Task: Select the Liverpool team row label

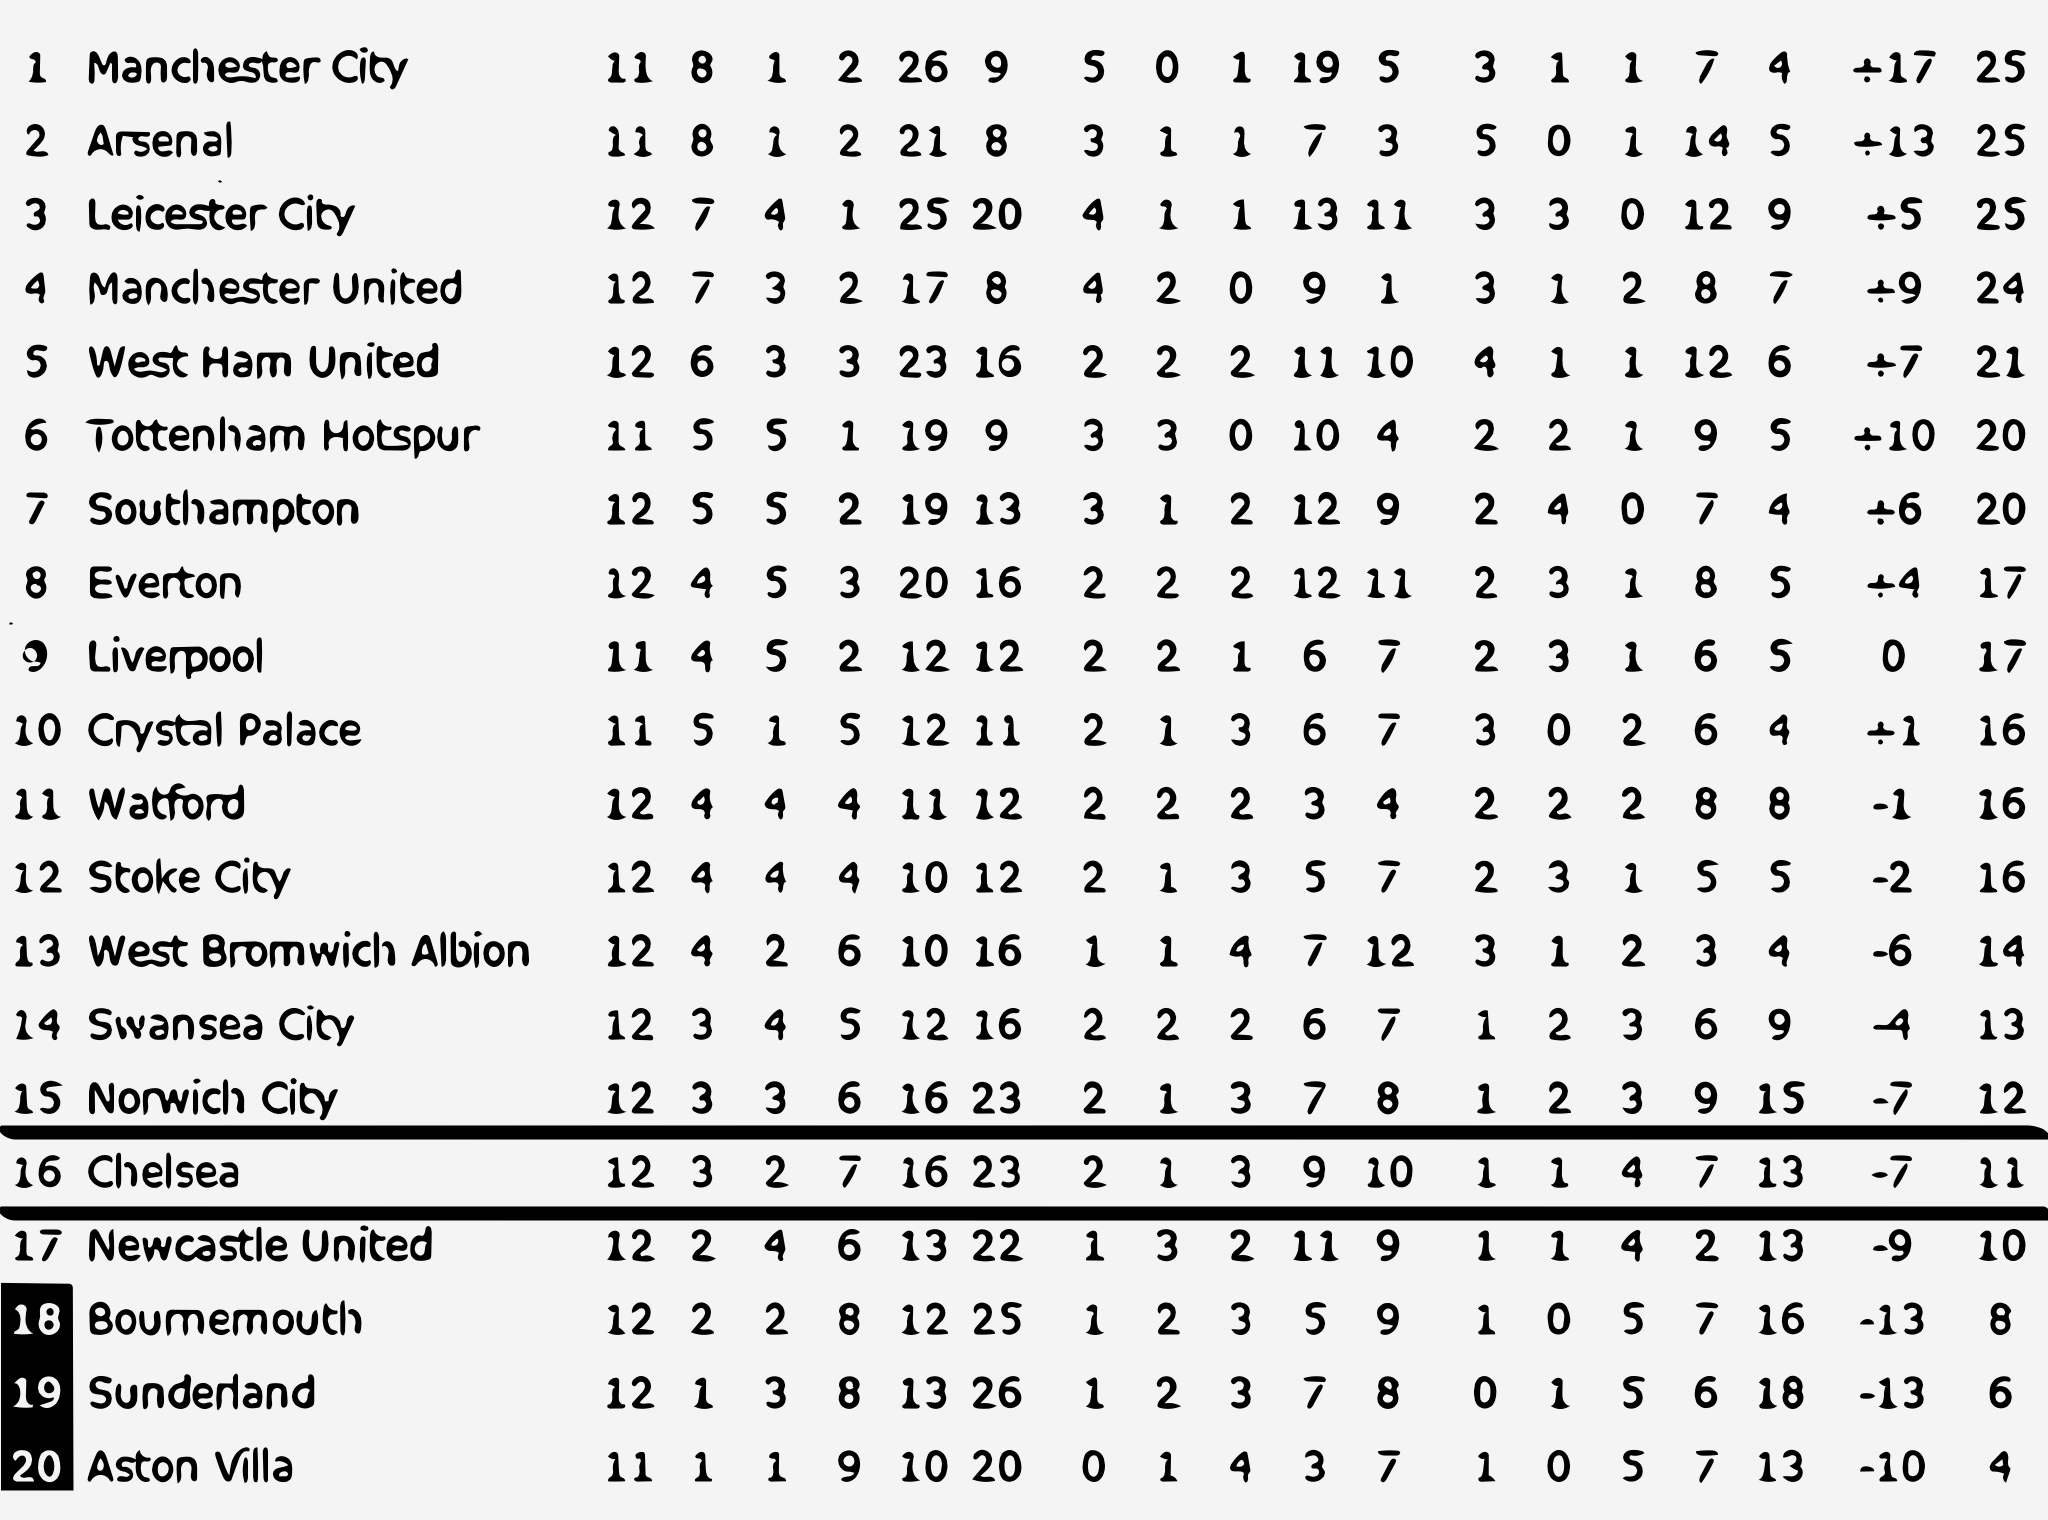Action: tap(175, 657)
